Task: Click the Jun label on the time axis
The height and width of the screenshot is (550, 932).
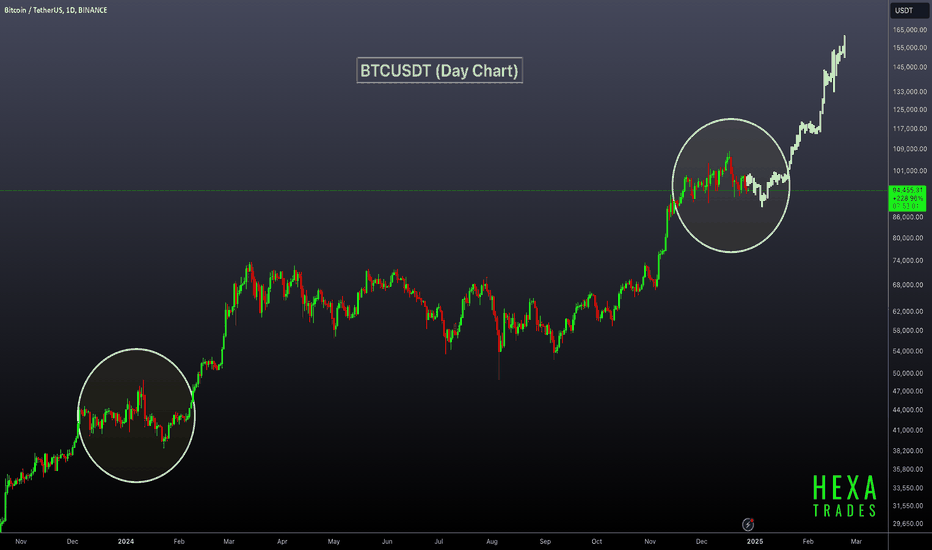Action: (x=387, y=542)
